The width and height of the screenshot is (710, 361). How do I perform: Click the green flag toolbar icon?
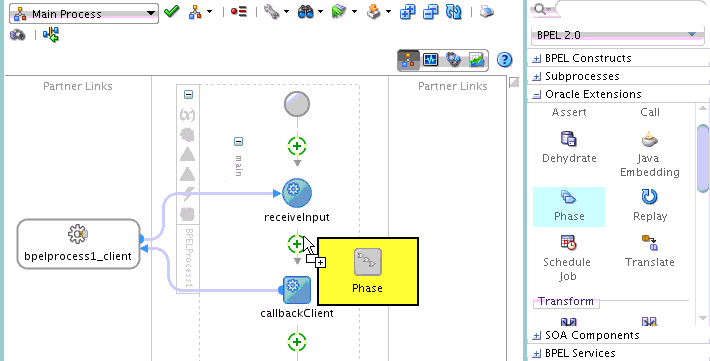[x=339, y=12]
